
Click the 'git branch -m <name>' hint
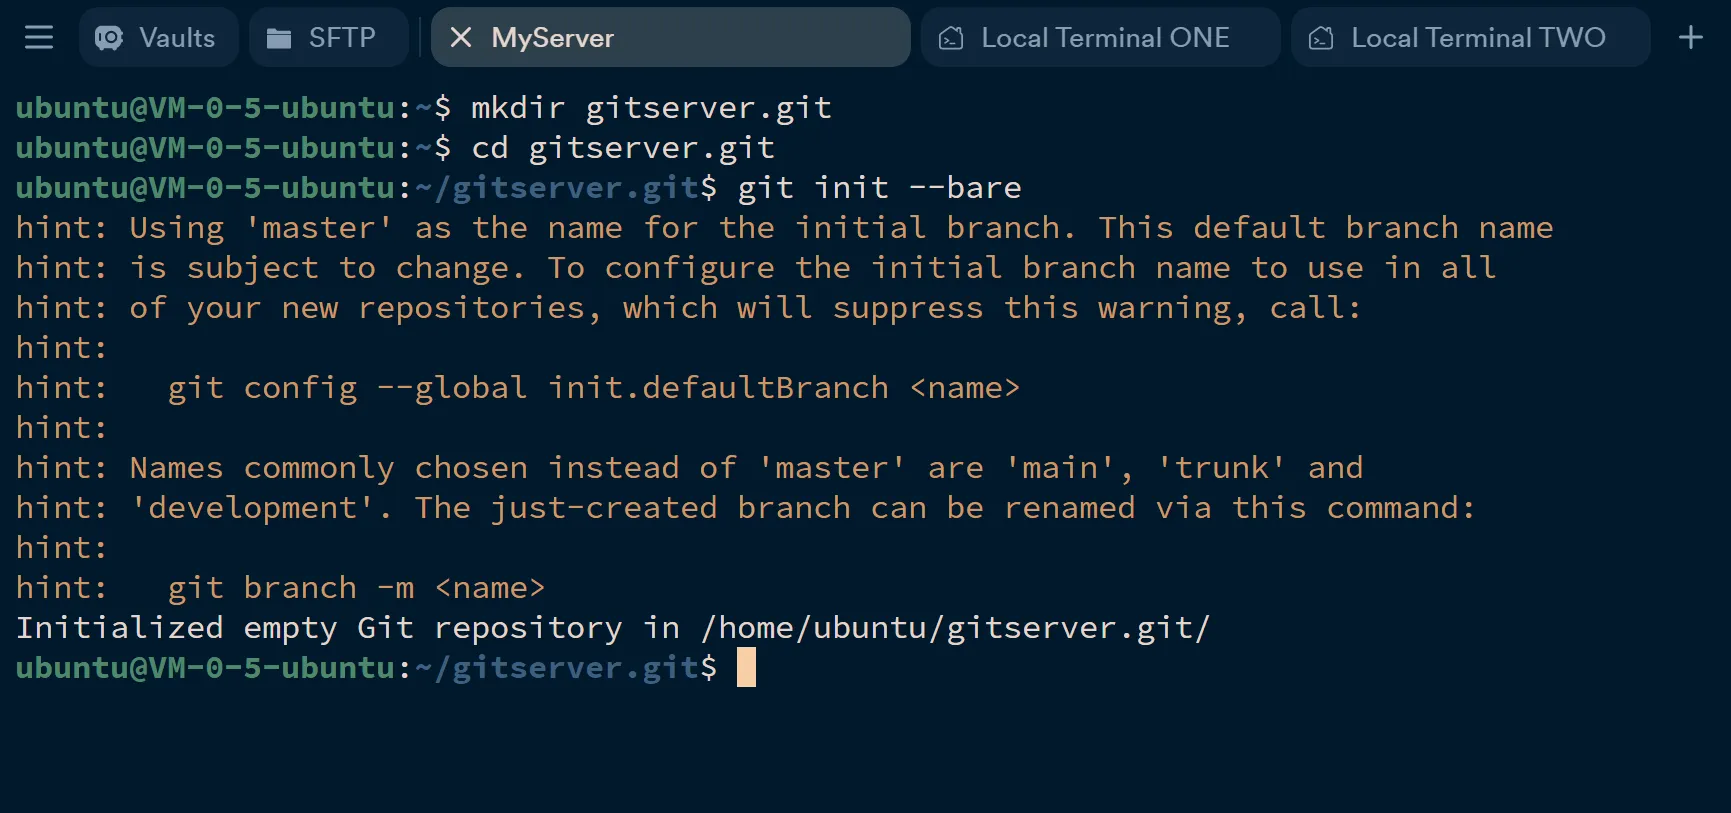pyautogui.click(x=356, y=588)
